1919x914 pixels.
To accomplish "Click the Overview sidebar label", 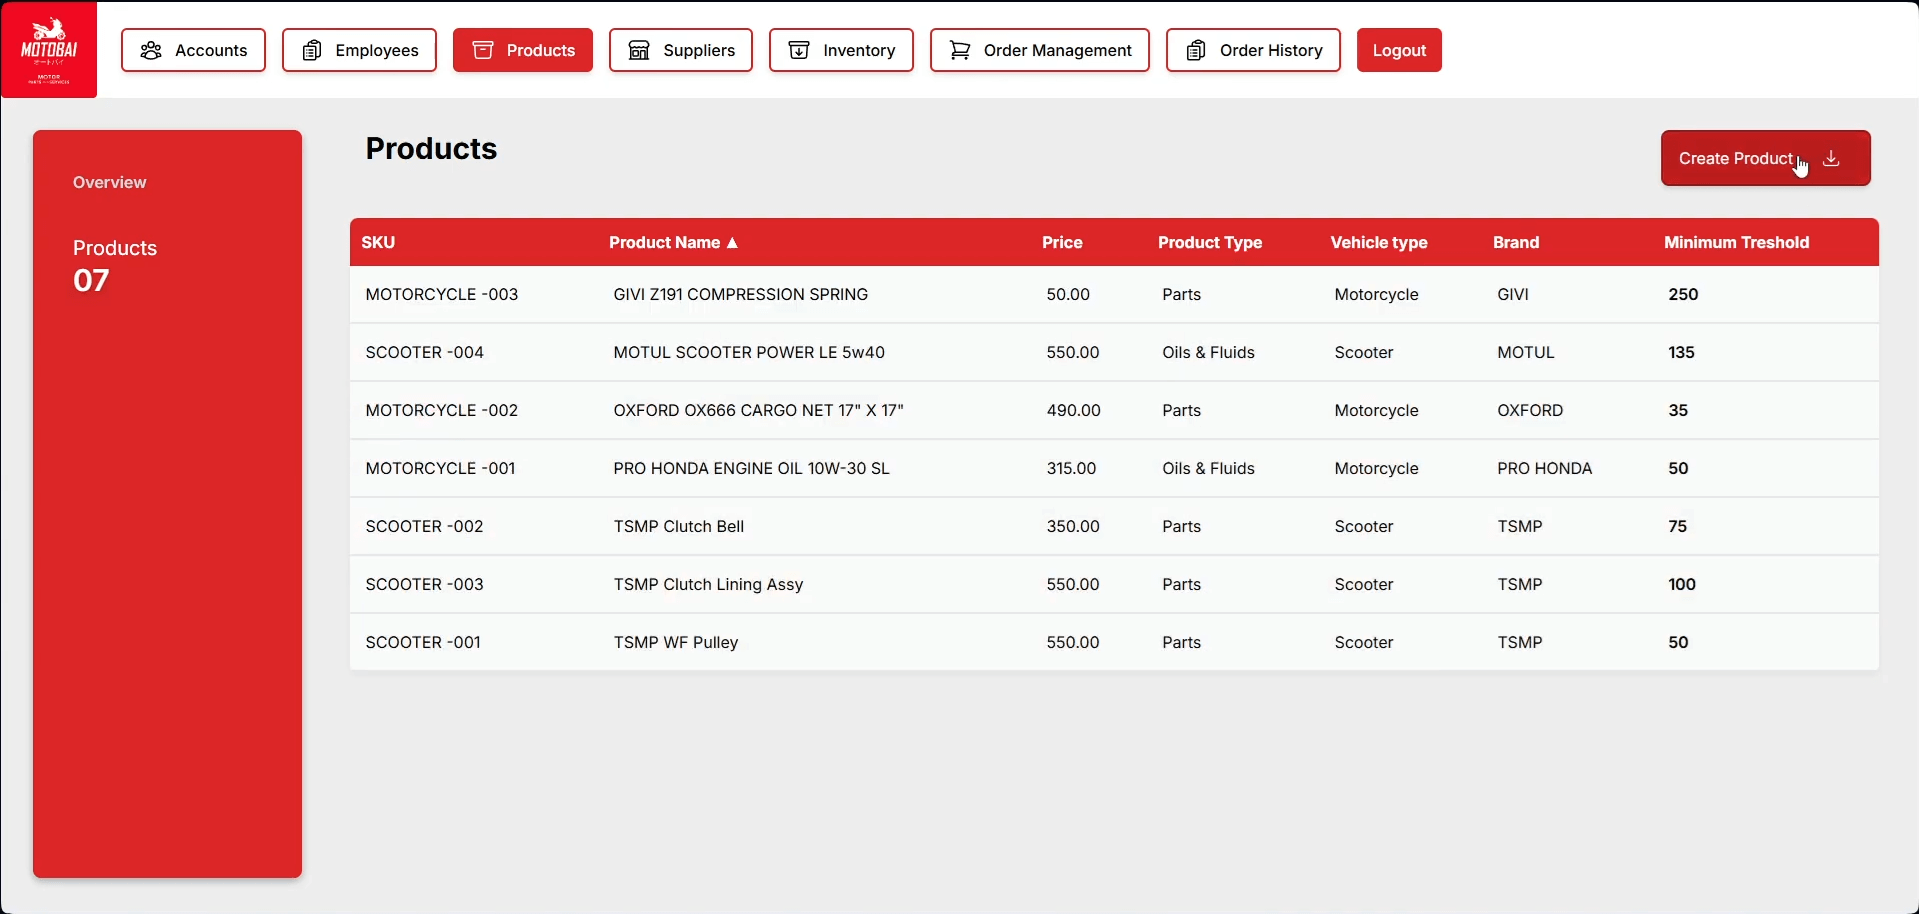I will (x=109, y=182).
